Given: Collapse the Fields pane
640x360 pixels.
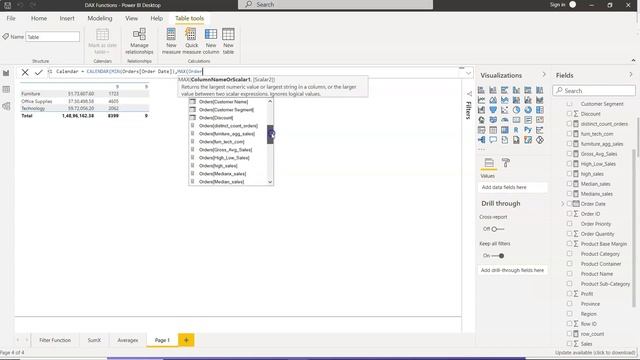Looking at the screenshot, I should 631,75.
